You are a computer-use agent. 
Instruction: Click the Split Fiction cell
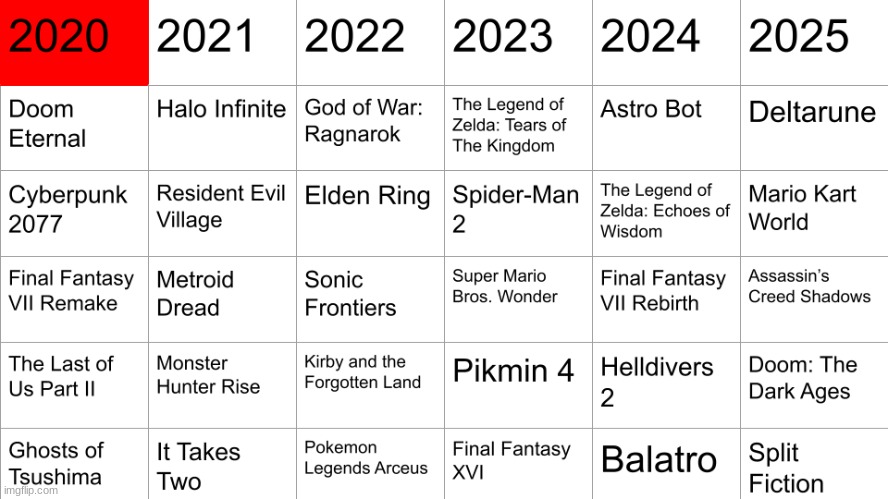tap(814, 464)
